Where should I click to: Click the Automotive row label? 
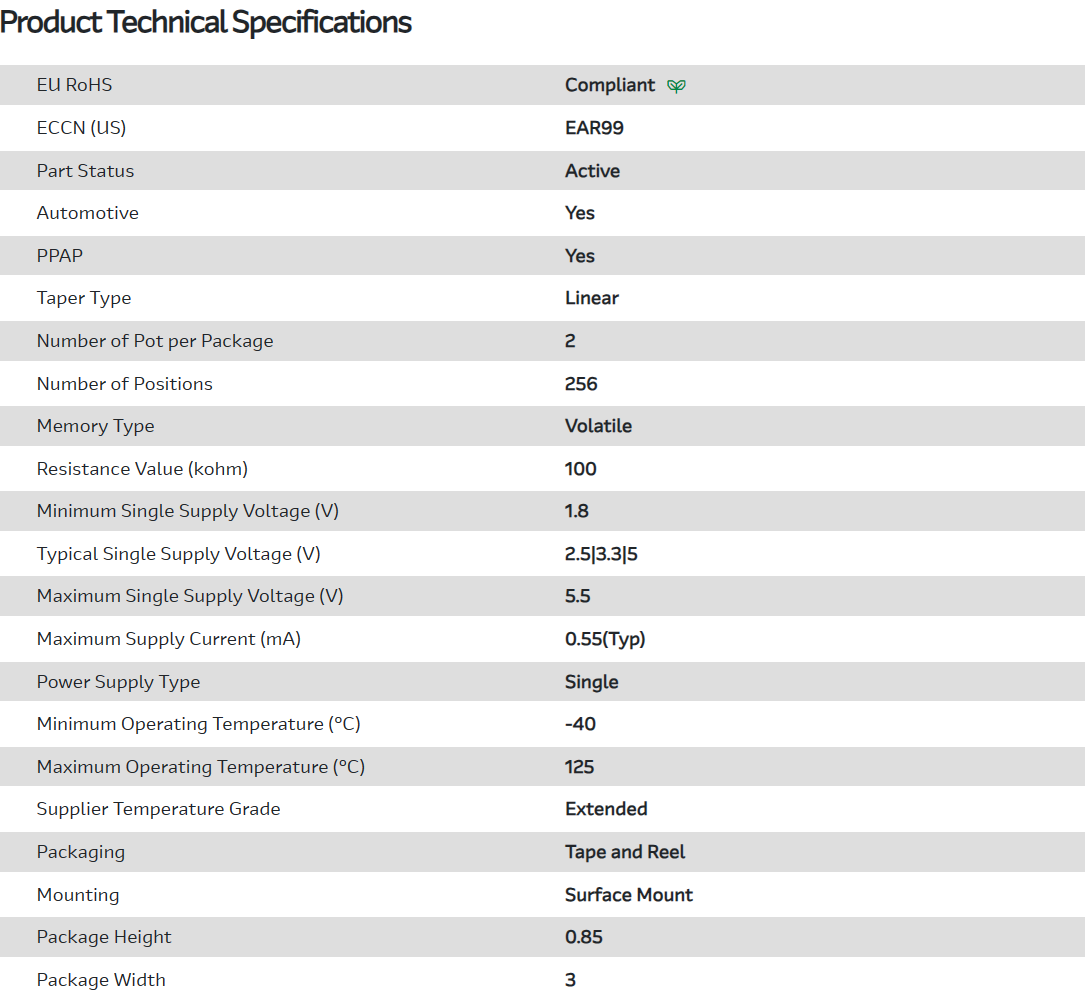point(88,213)
